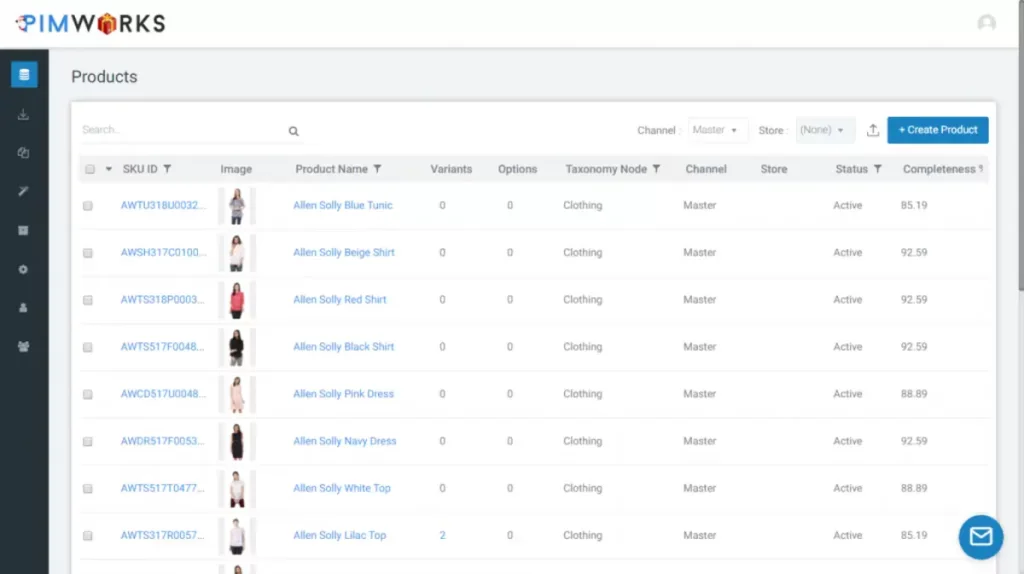Click the Red Shirt product thumbnail
Screen dimensions: 1024x574
237,300
